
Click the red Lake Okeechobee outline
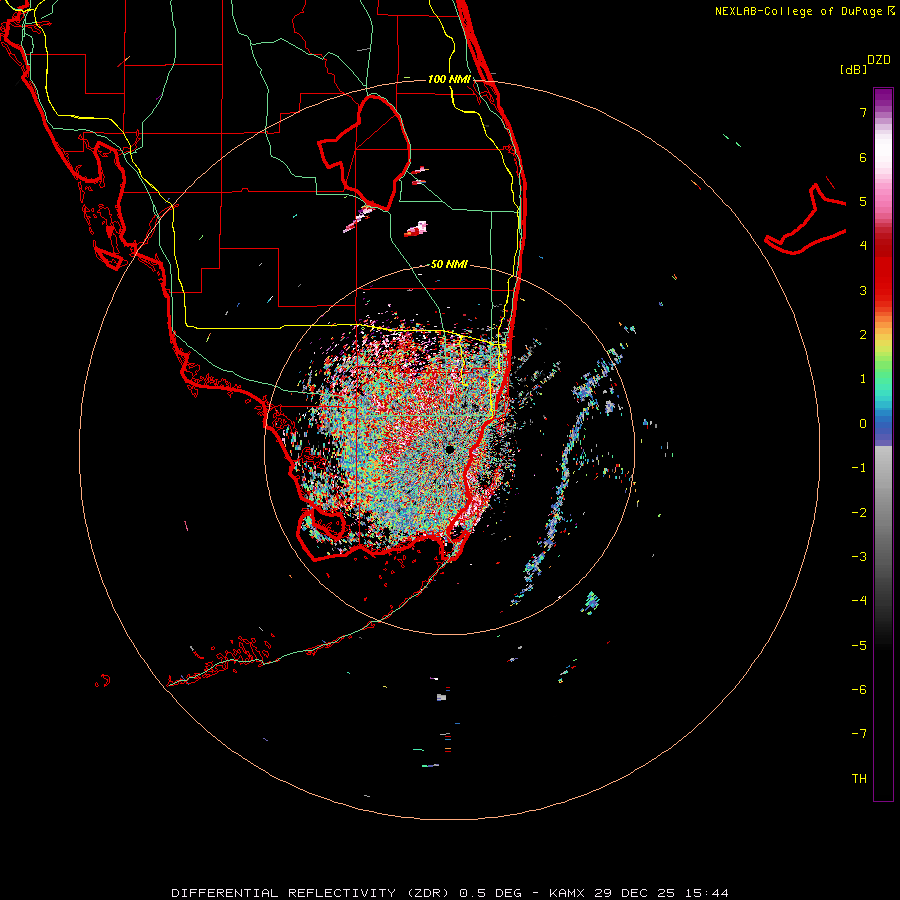click(364, 152)
